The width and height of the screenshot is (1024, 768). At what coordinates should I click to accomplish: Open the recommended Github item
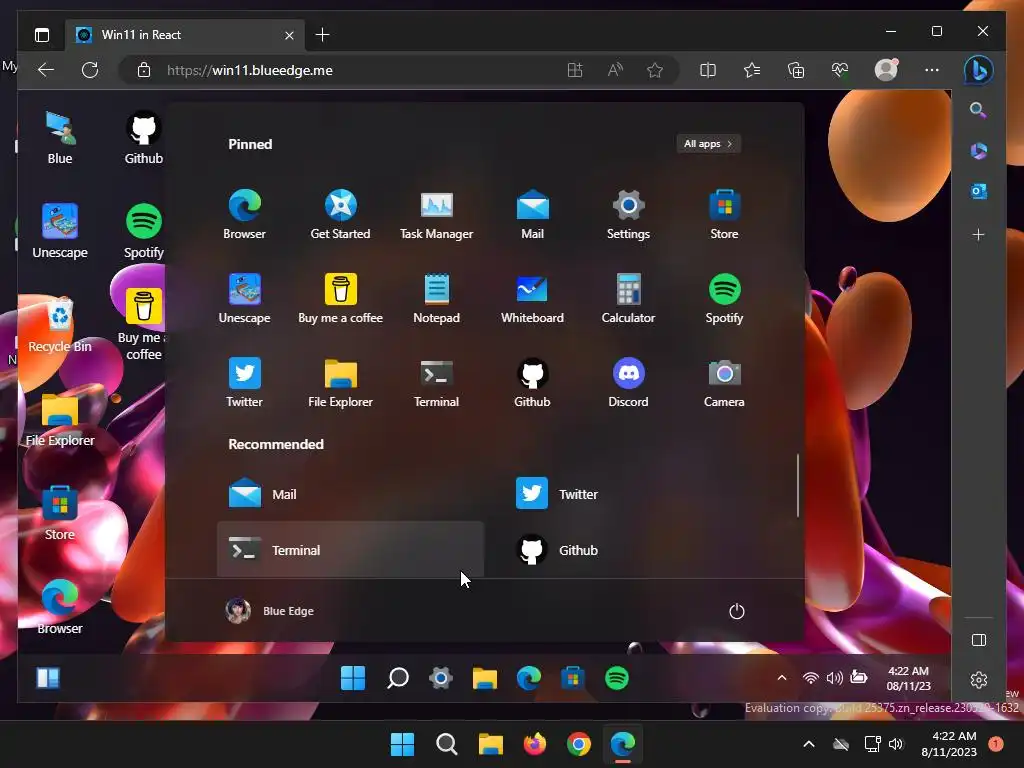tap(638, 549)
